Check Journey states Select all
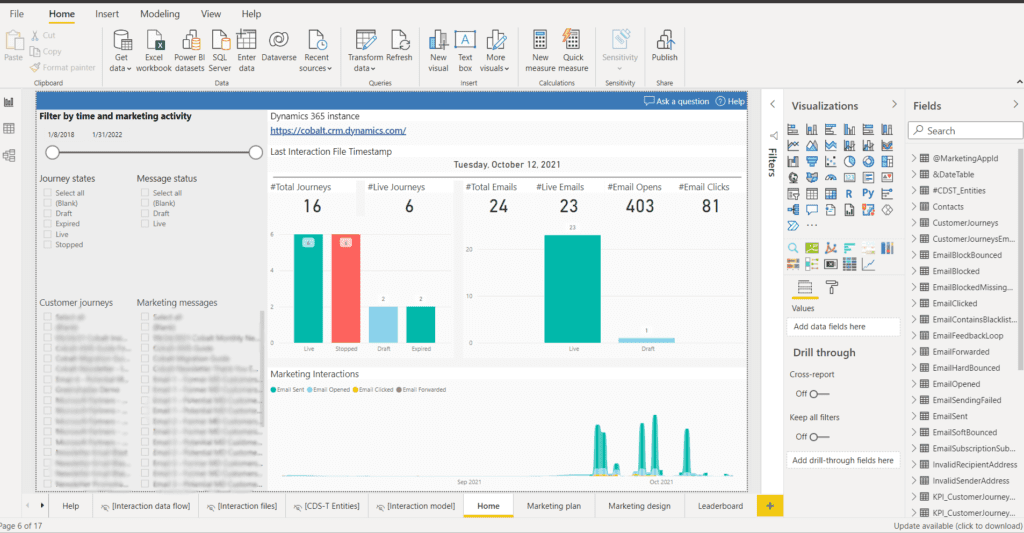Image resolution: width=1024 pixels, height=533 pixels. [48, 193]
